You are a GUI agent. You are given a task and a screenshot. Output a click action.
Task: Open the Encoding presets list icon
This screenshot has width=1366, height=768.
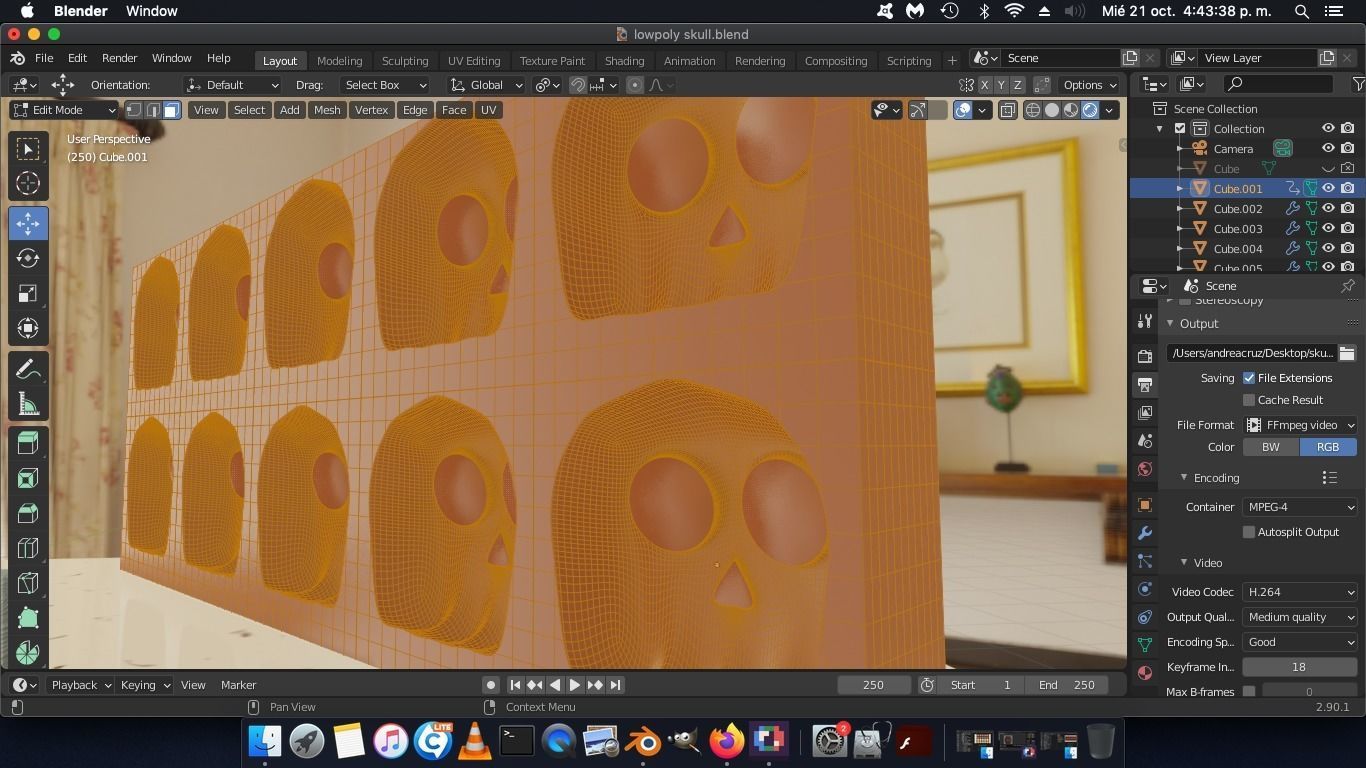pos(1330,478)
